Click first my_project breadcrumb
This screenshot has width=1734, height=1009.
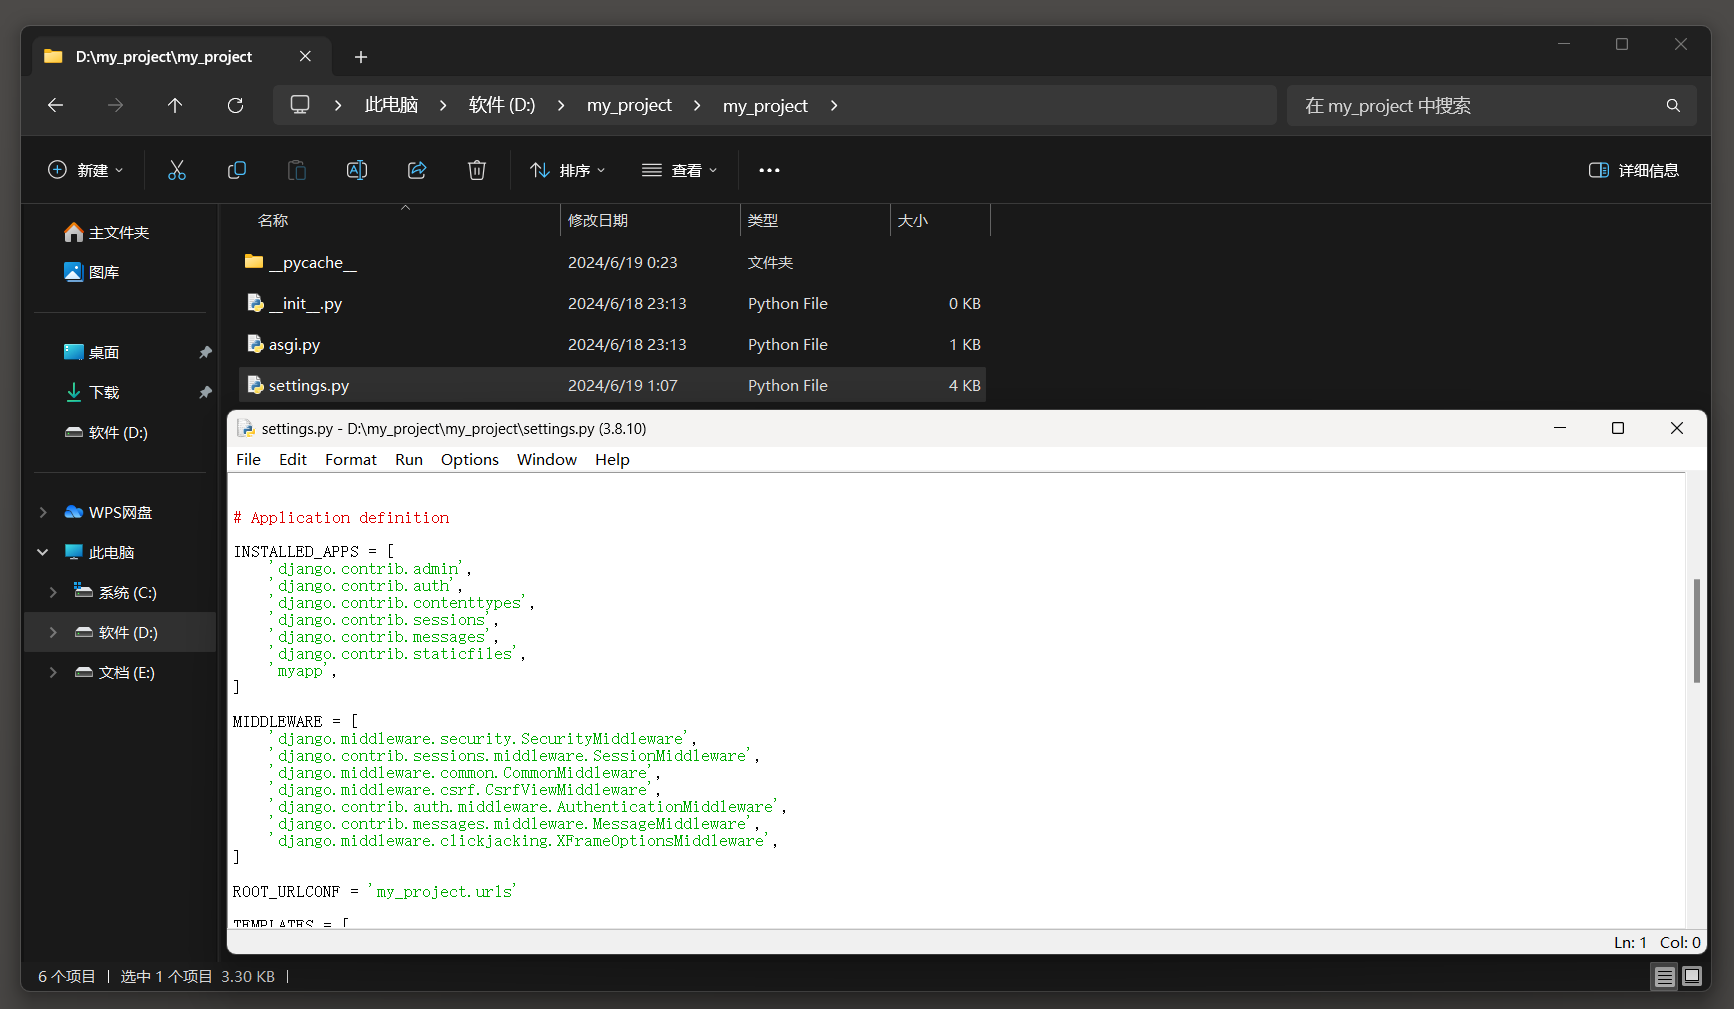[629, 105]
